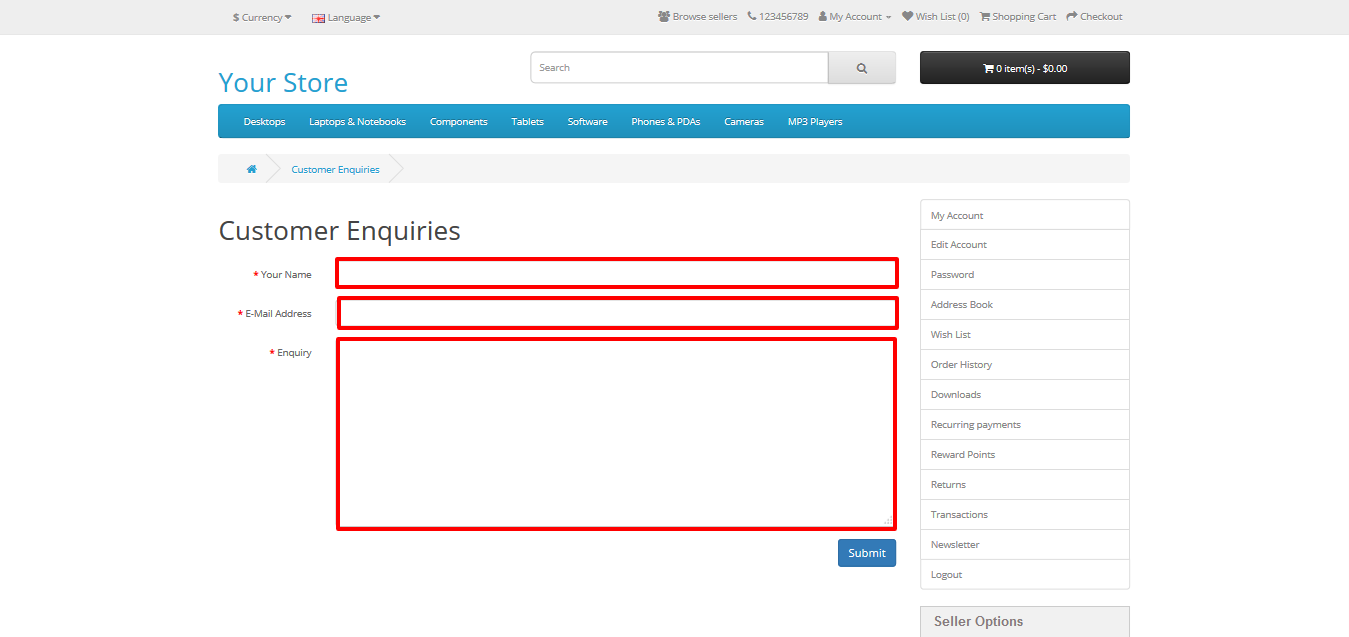Image resolution: width=1349 pixels, height=637 pixels.
Task: Expand the My Account top menu
Action: click(x=854, y=16)
